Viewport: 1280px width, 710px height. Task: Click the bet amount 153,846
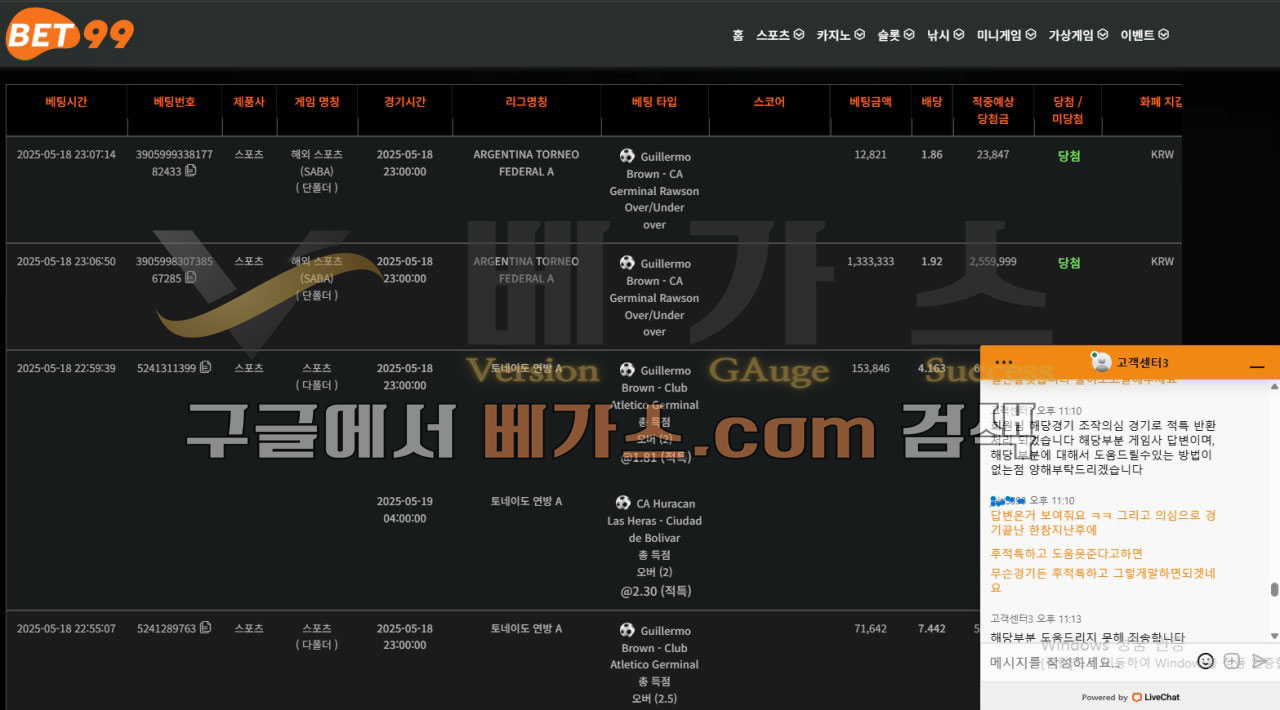[870, 368]
